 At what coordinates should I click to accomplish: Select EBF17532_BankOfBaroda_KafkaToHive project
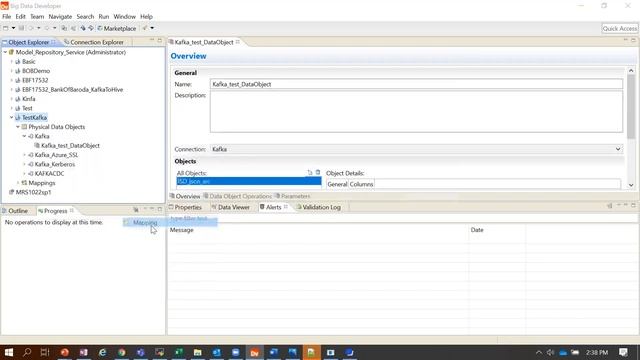coord(72,90)
